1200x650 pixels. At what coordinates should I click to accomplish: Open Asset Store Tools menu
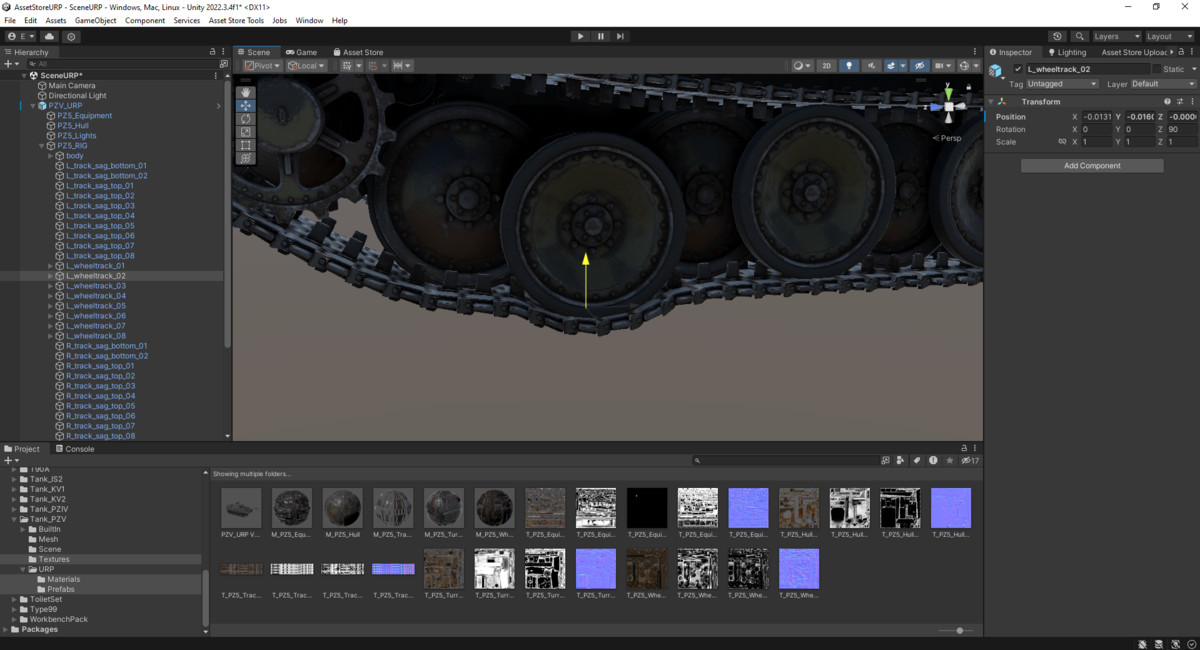tap(236, 20)
